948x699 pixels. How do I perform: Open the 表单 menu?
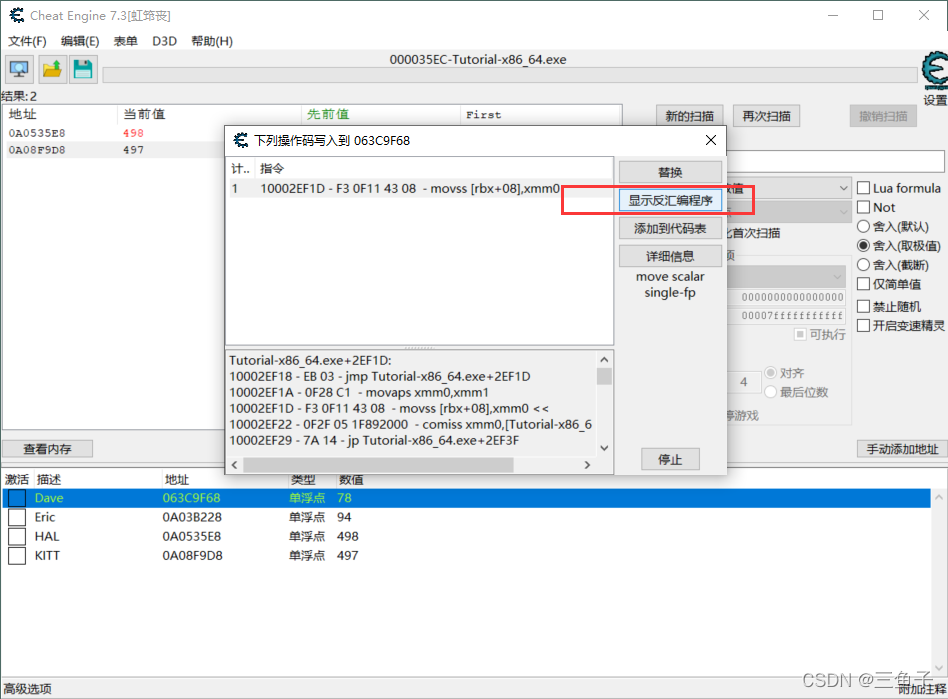tap(126, 41)
